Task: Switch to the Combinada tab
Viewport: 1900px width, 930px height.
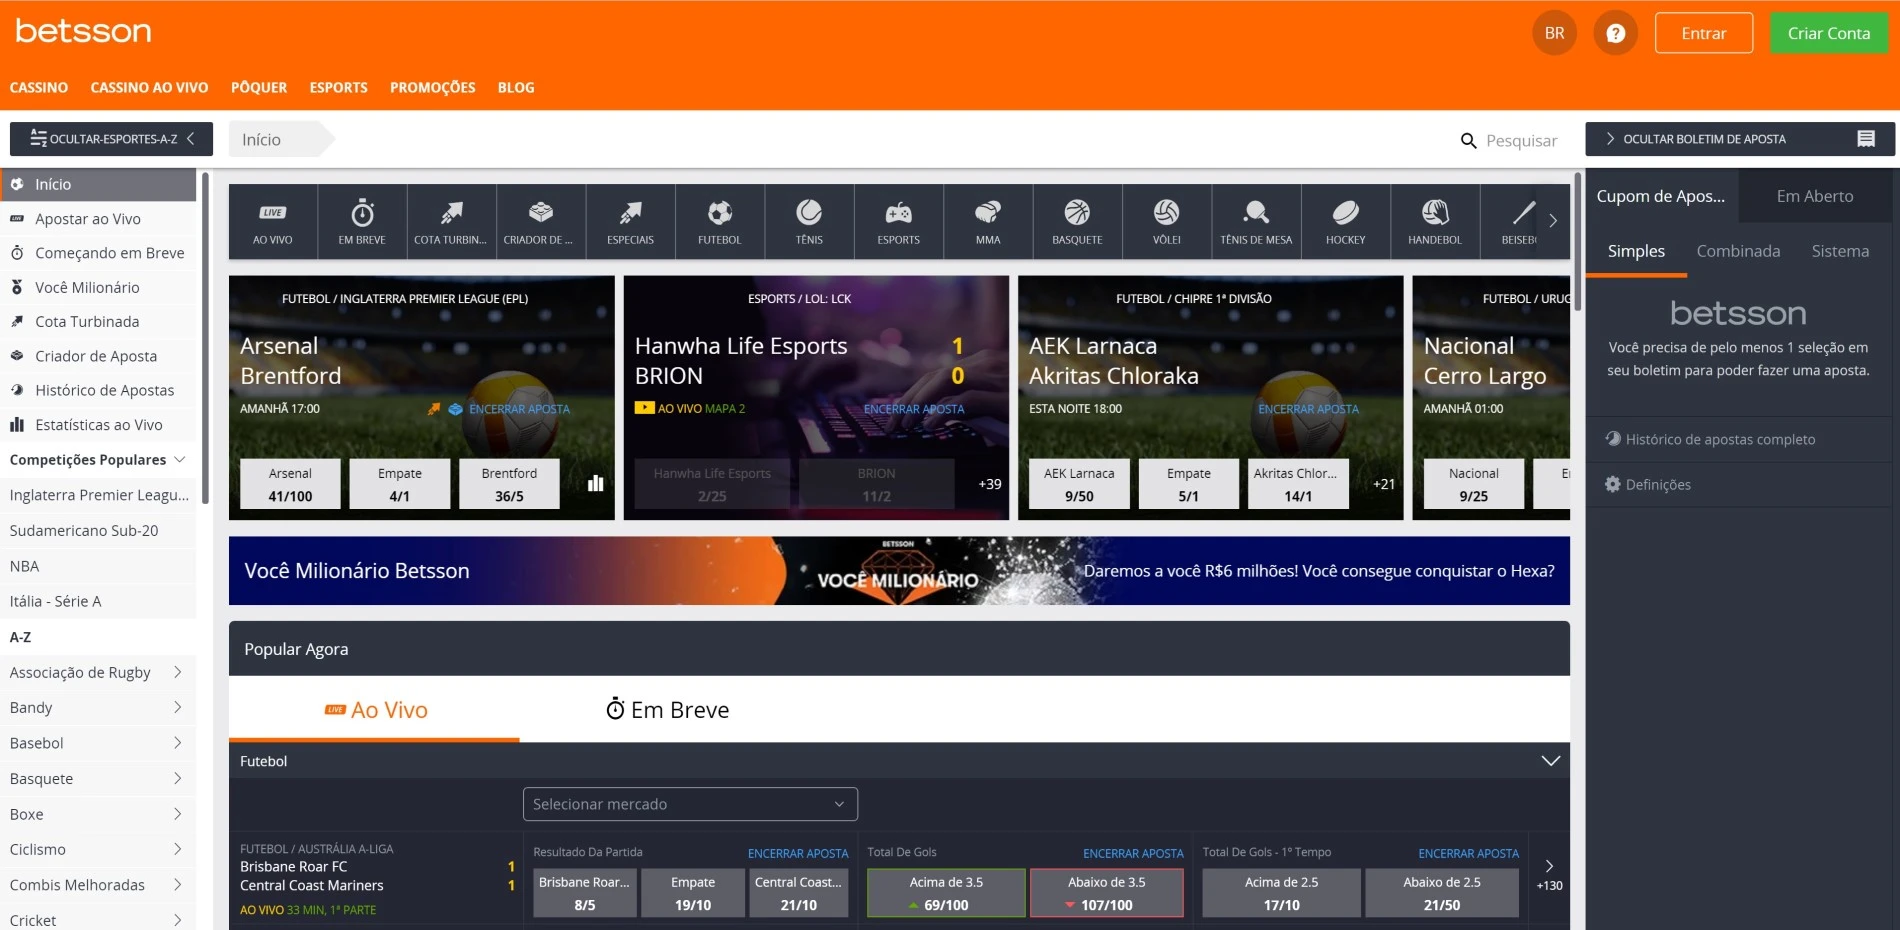Action: (x=1737, y=251)
